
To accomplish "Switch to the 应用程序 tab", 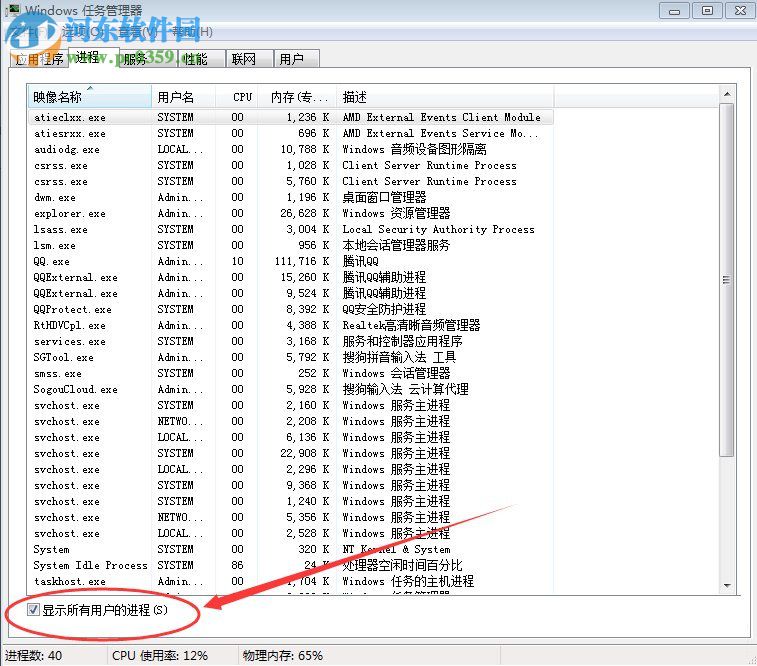I will (x=39, y=59).
